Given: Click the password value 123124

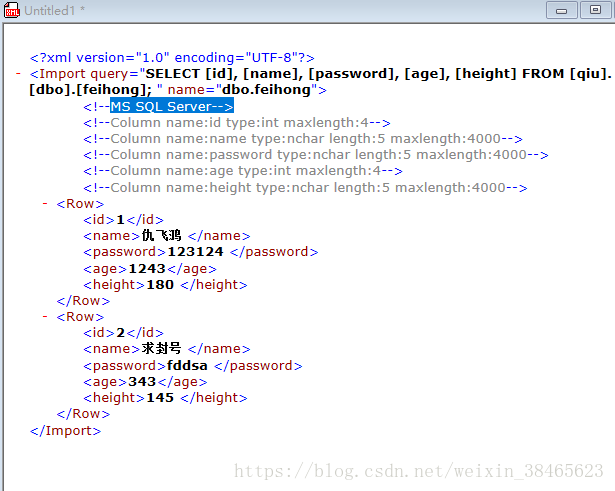Looking at the screenshot, I should coord(195,252).
